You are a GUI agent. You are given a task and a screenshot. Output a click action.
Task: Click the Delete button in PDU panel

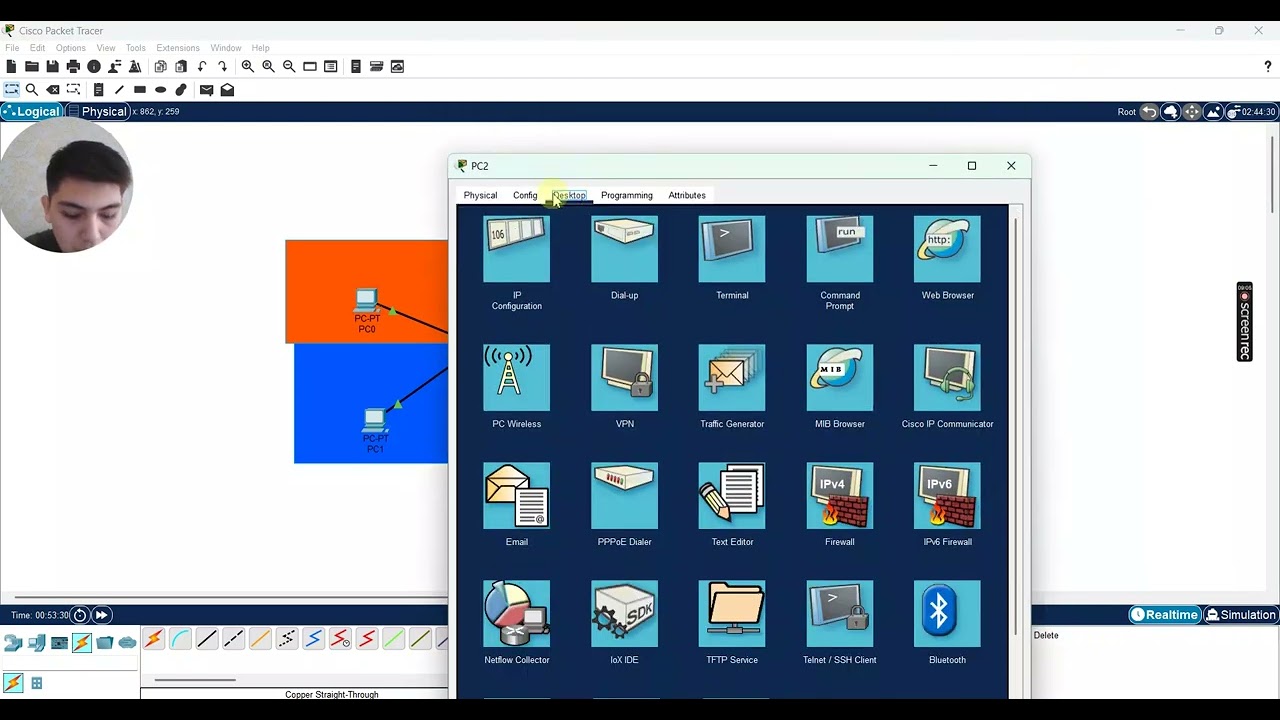(x=1046, y=635)
